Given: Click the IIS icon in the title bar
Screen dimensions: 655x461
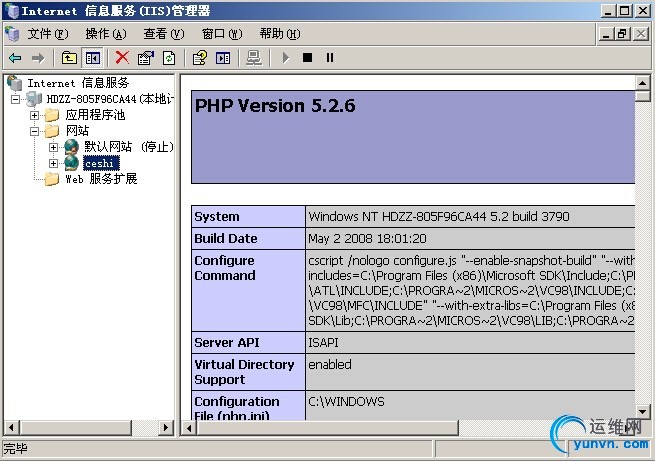Looking at the screenshot, I should [12, 10].
